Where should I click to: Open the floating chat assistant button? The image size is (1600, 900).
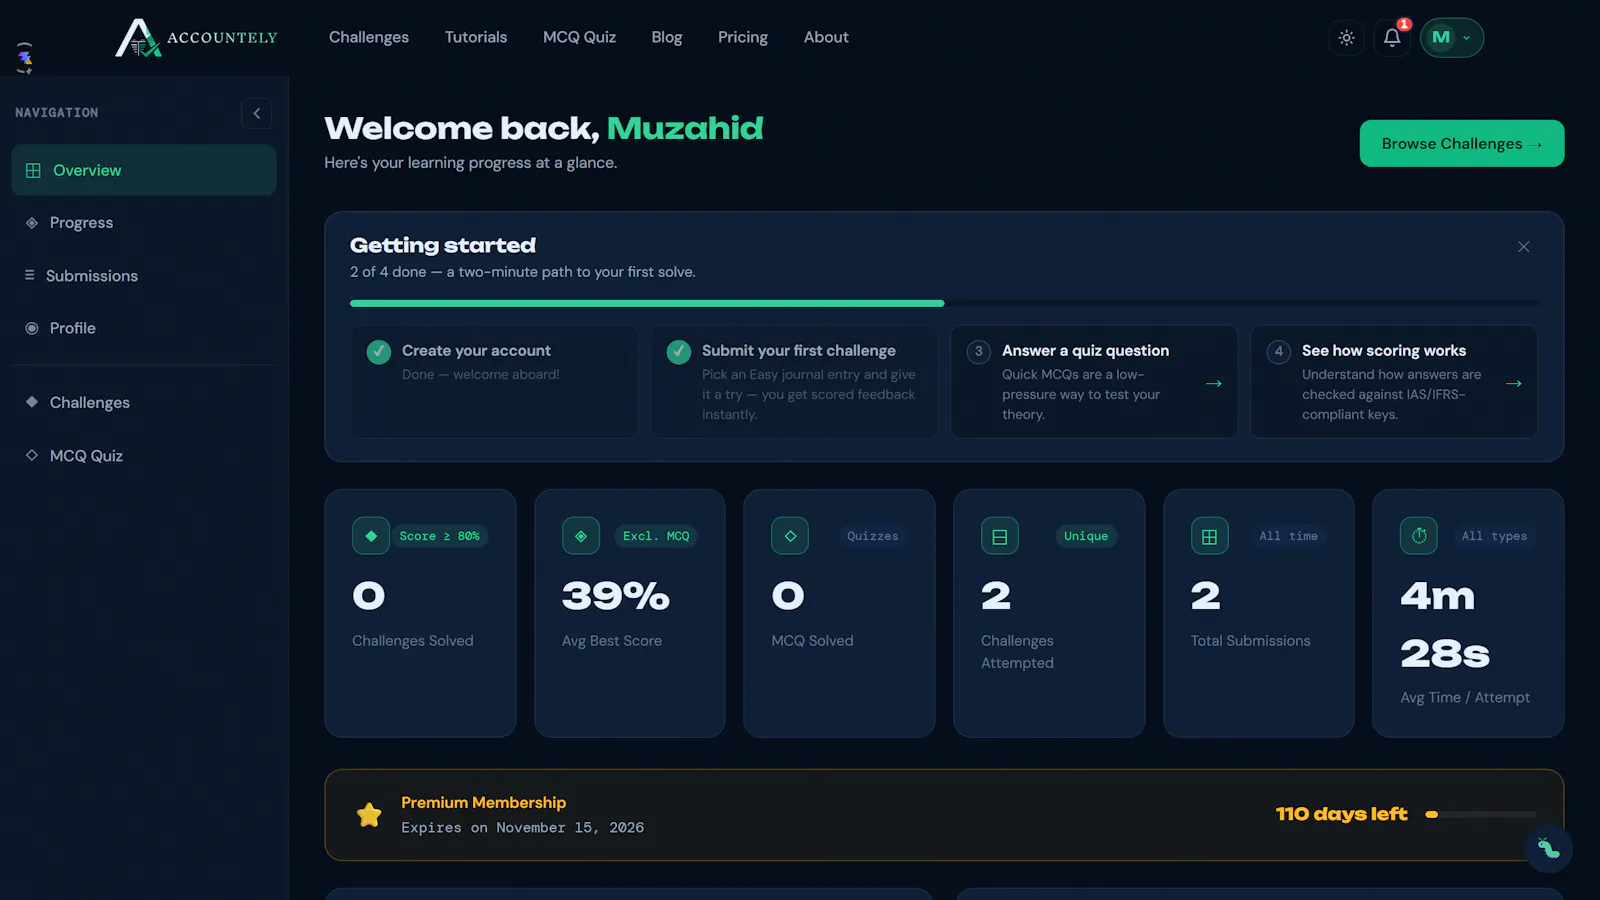tap(1549, 849)
